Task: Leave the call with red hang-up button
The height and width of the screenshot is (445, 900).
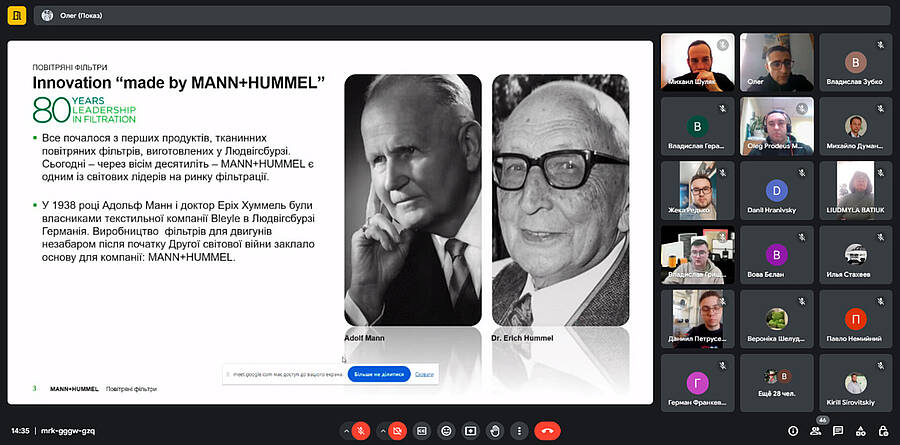Action: (x=548, y=431)
